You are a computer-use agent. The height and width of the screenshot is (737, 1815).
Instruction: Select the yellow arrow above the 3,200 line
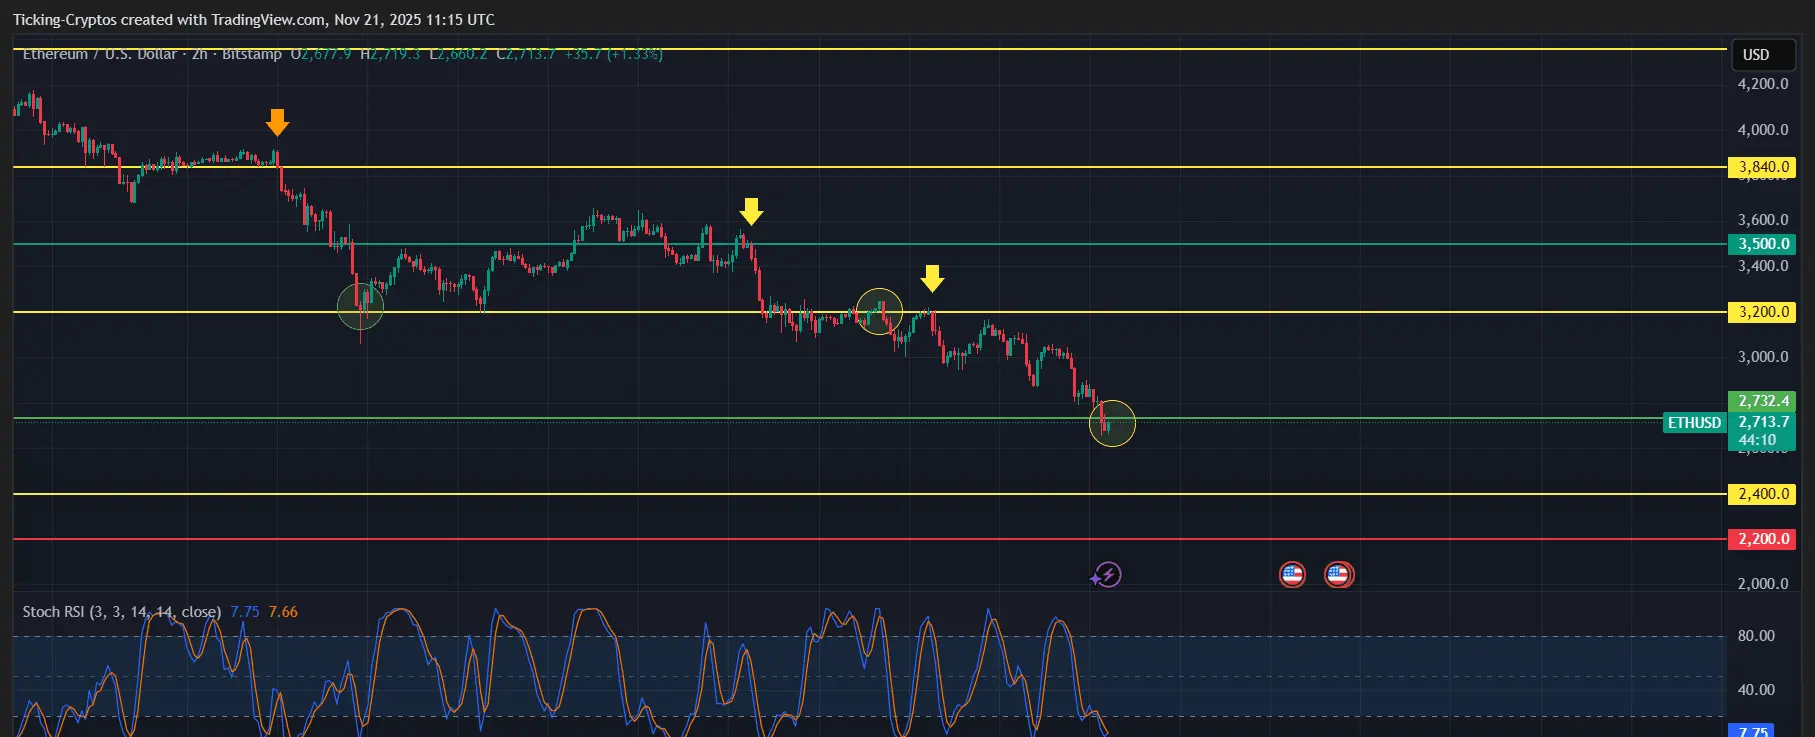(932, 278)
